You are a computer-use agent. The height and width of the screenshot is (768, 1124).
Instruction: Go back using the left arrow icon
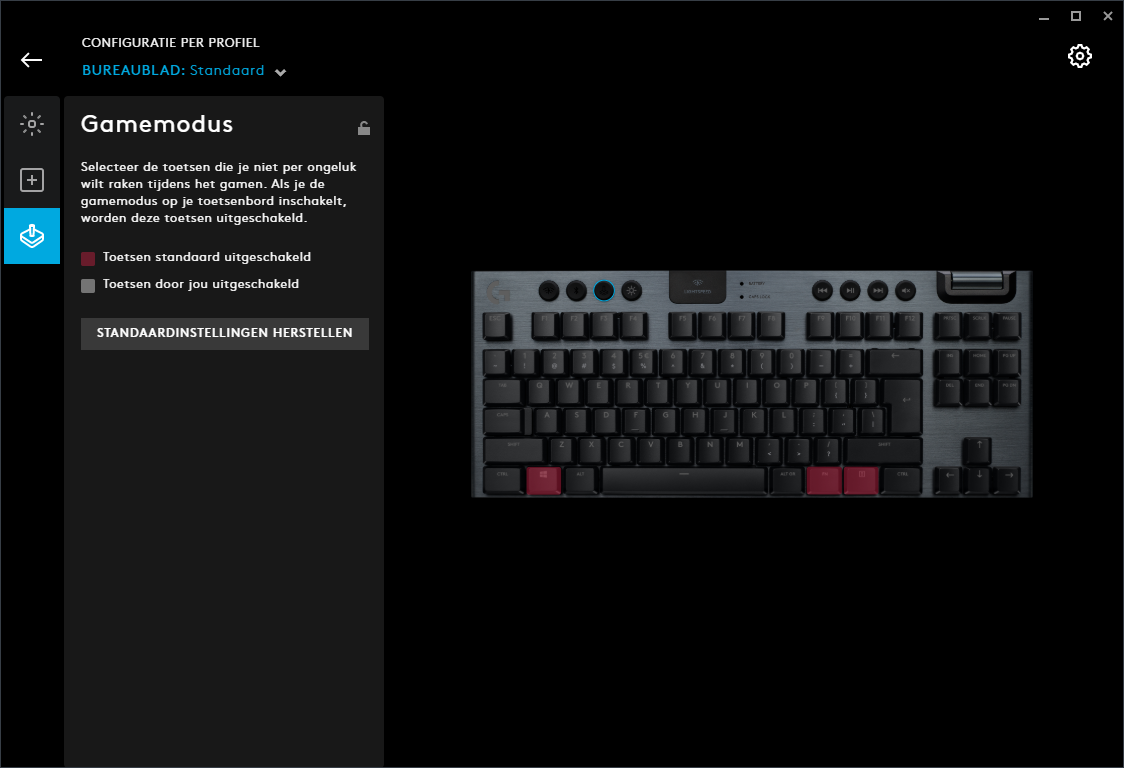[32, 60]
